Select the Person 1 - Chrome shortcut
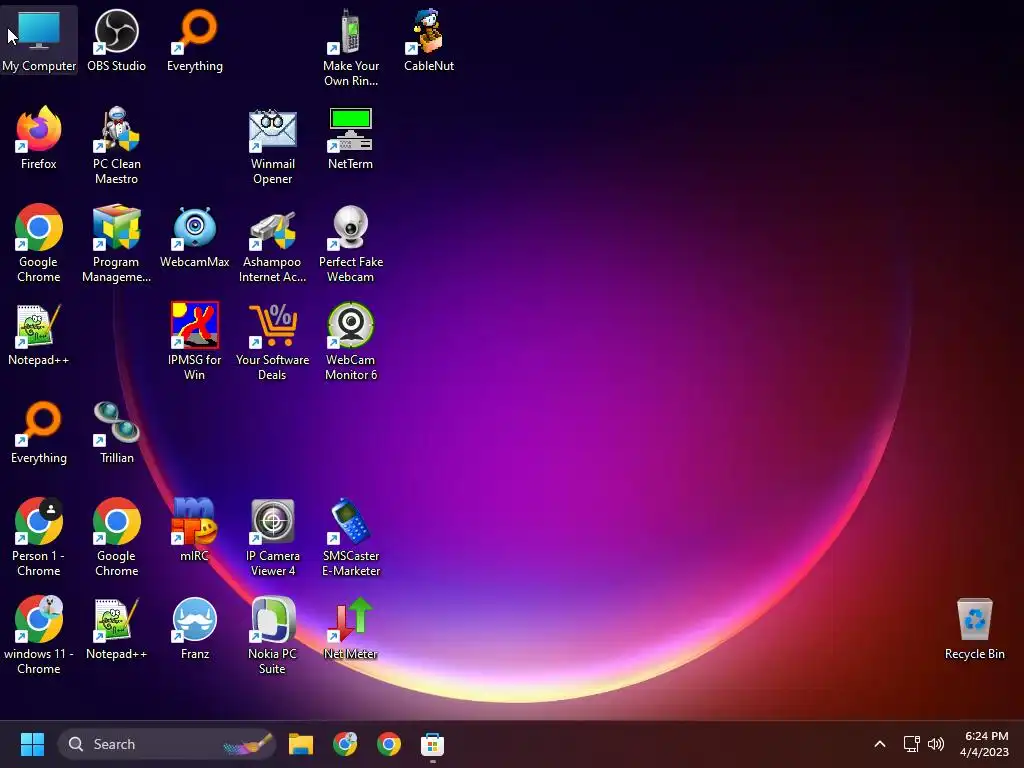Image resolution: width=1024 pixels, height=768 pixels. pyautogui.click(x=39, y=537)
